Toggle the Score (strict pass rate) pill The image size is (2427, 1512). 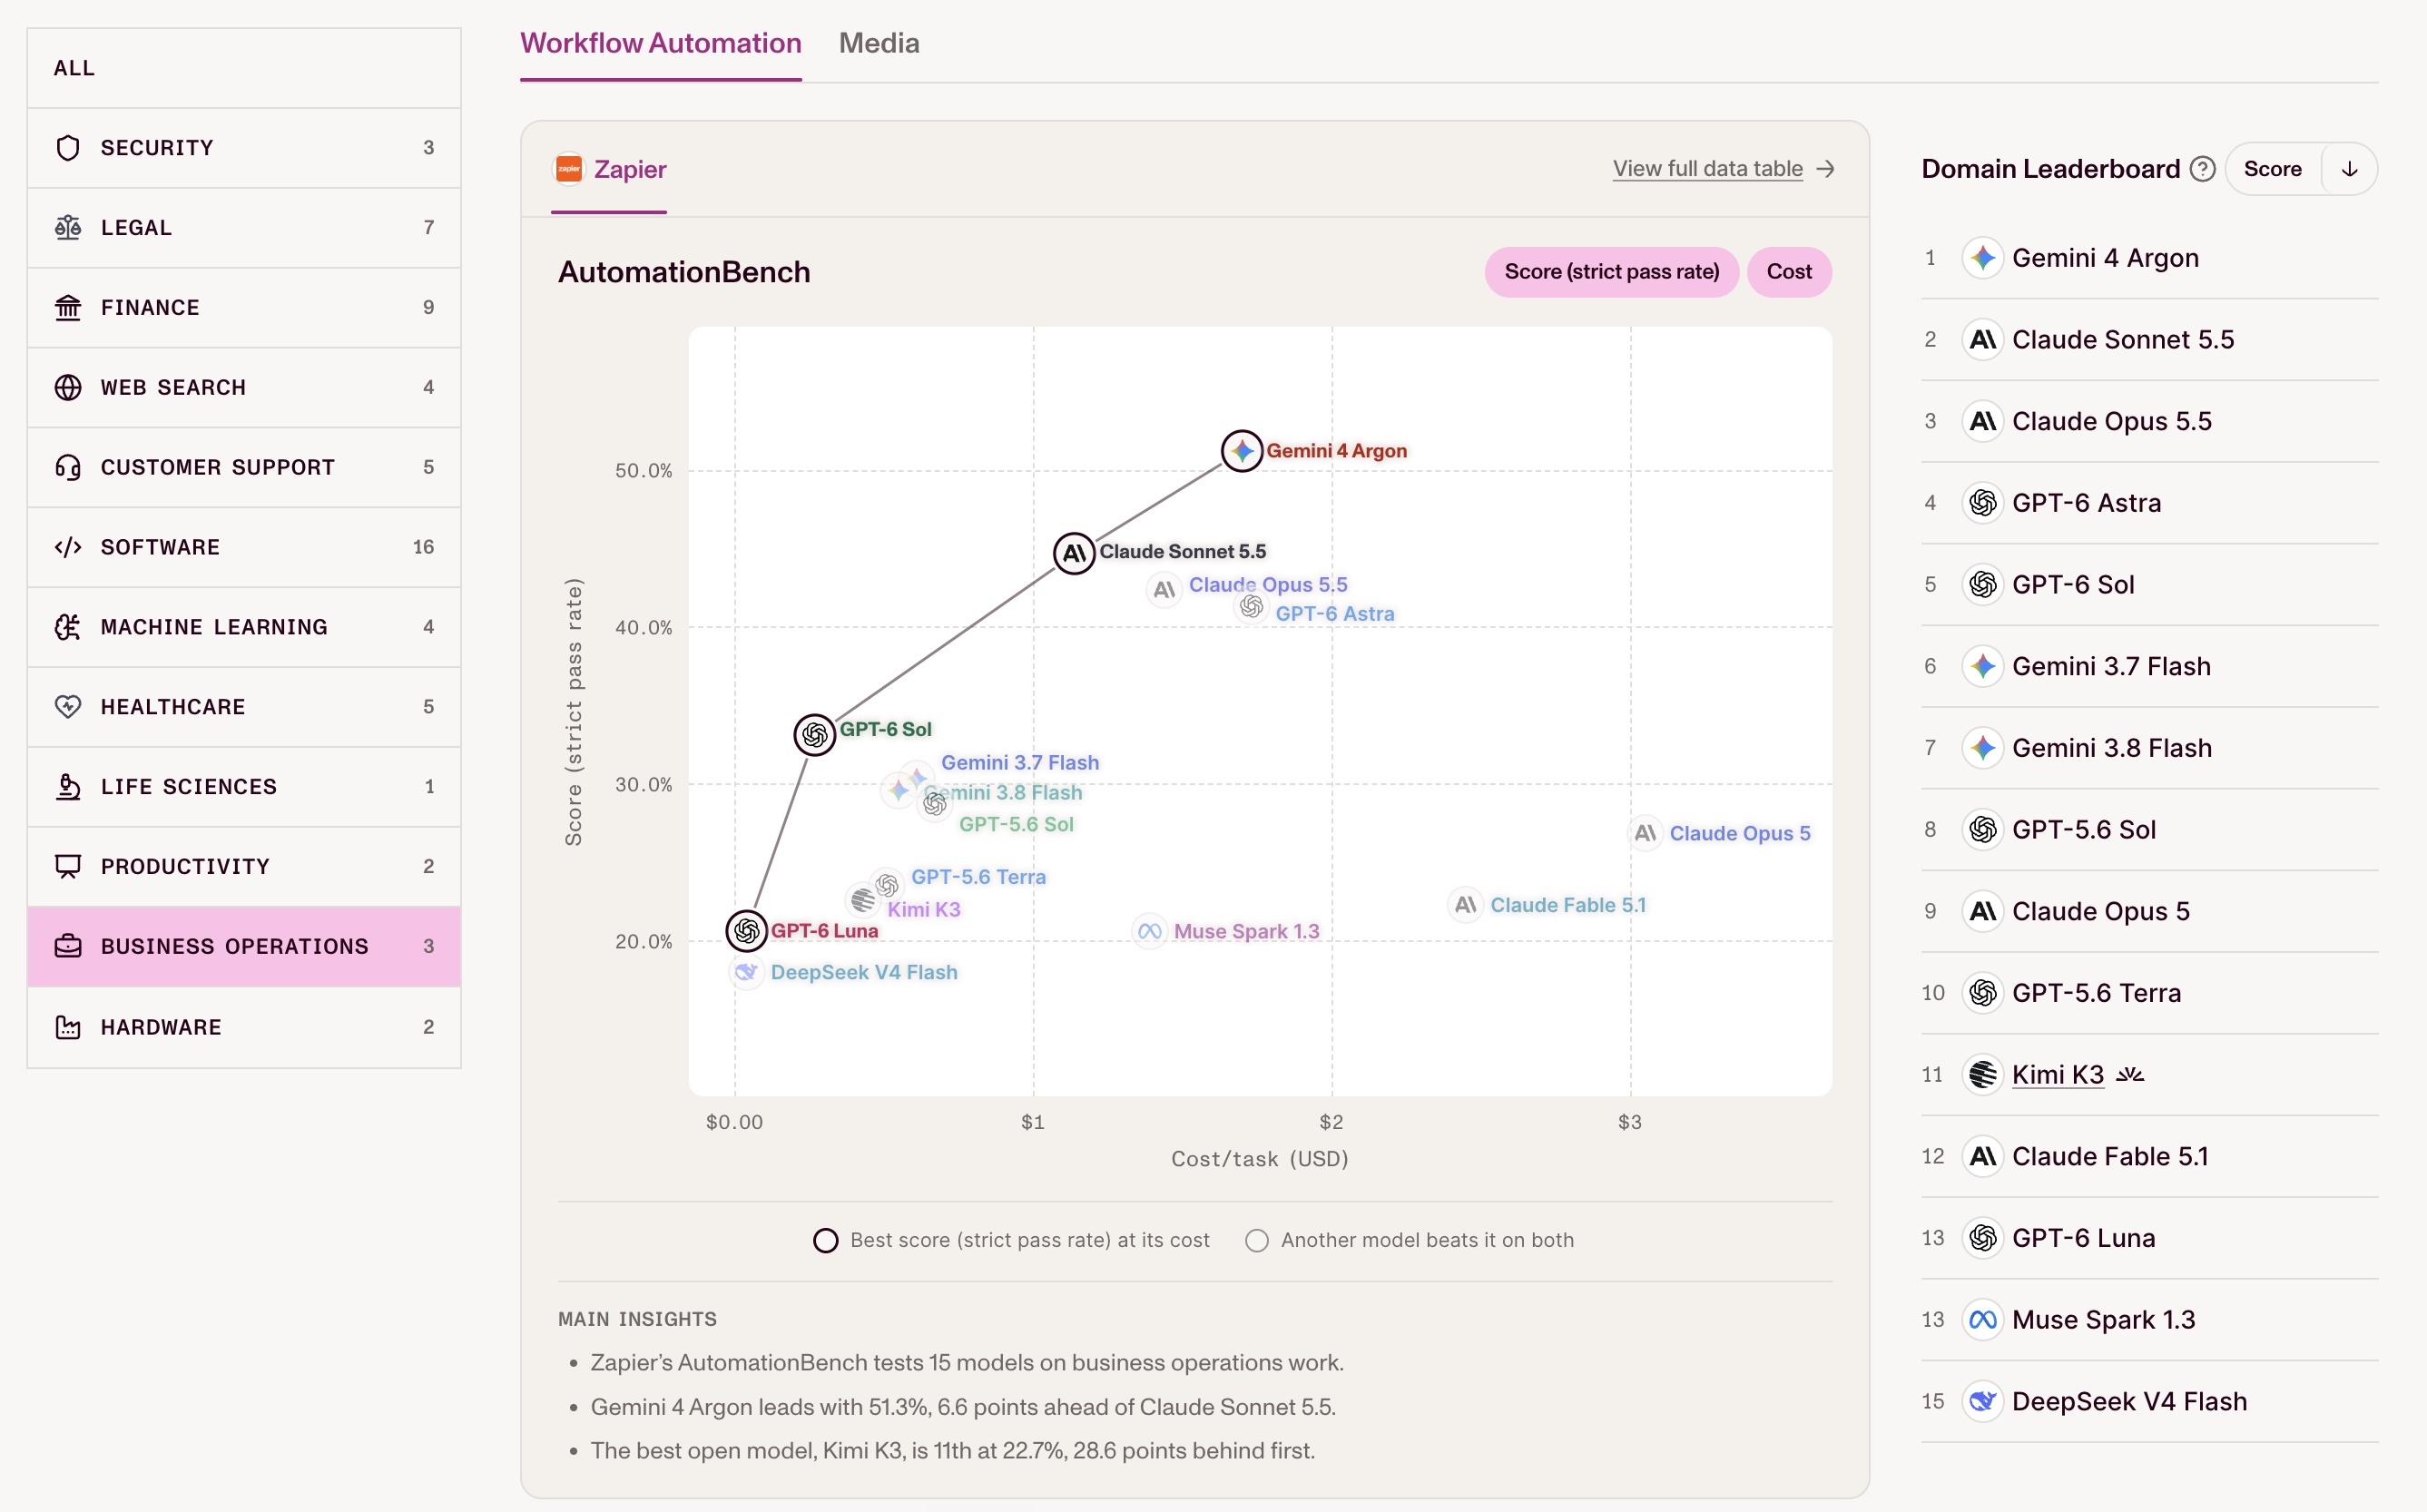click(1612, 272)
